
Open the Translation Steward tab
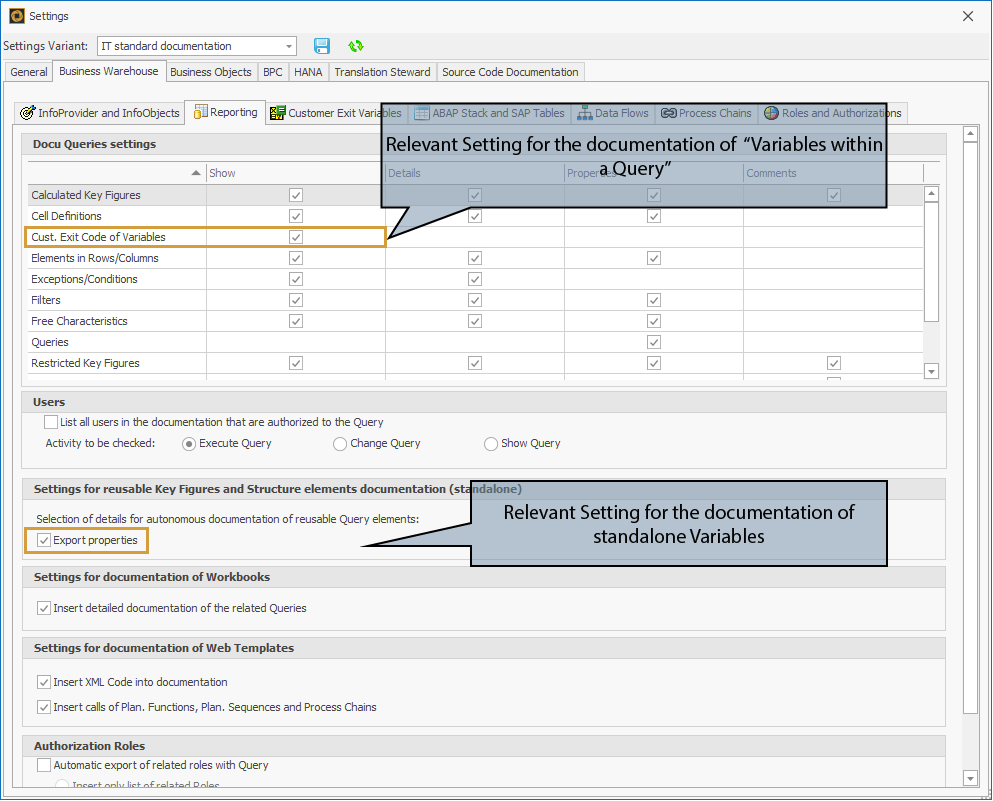[383, 71]
